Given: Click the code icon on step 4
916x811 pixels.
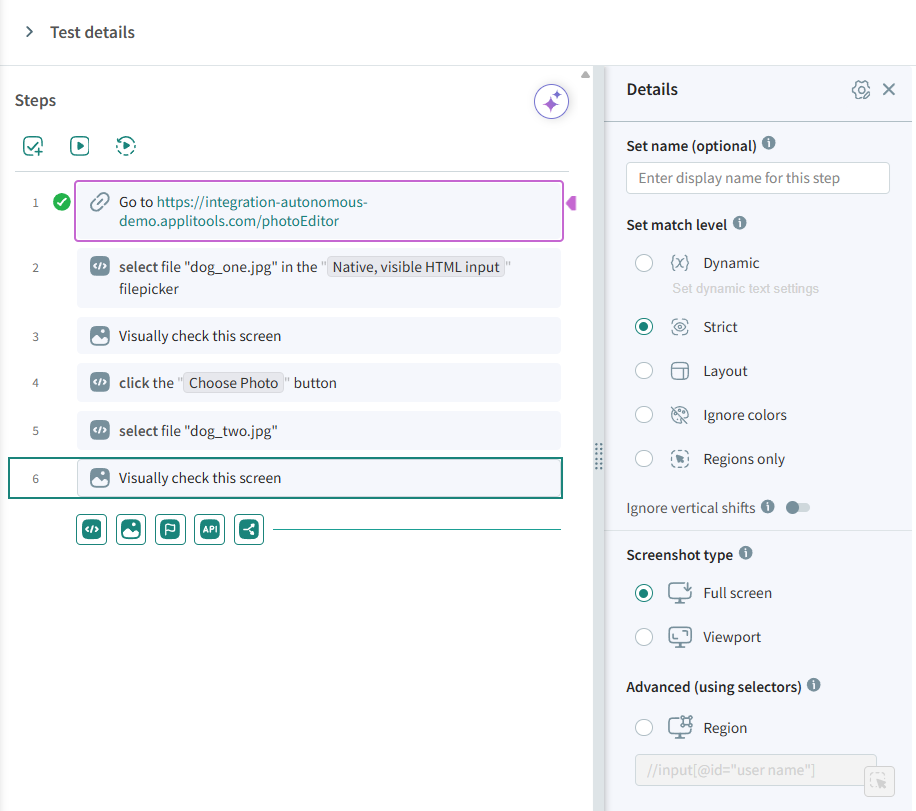Looking at the screenshot, I should pyautogui.click(x=100, y=382).
